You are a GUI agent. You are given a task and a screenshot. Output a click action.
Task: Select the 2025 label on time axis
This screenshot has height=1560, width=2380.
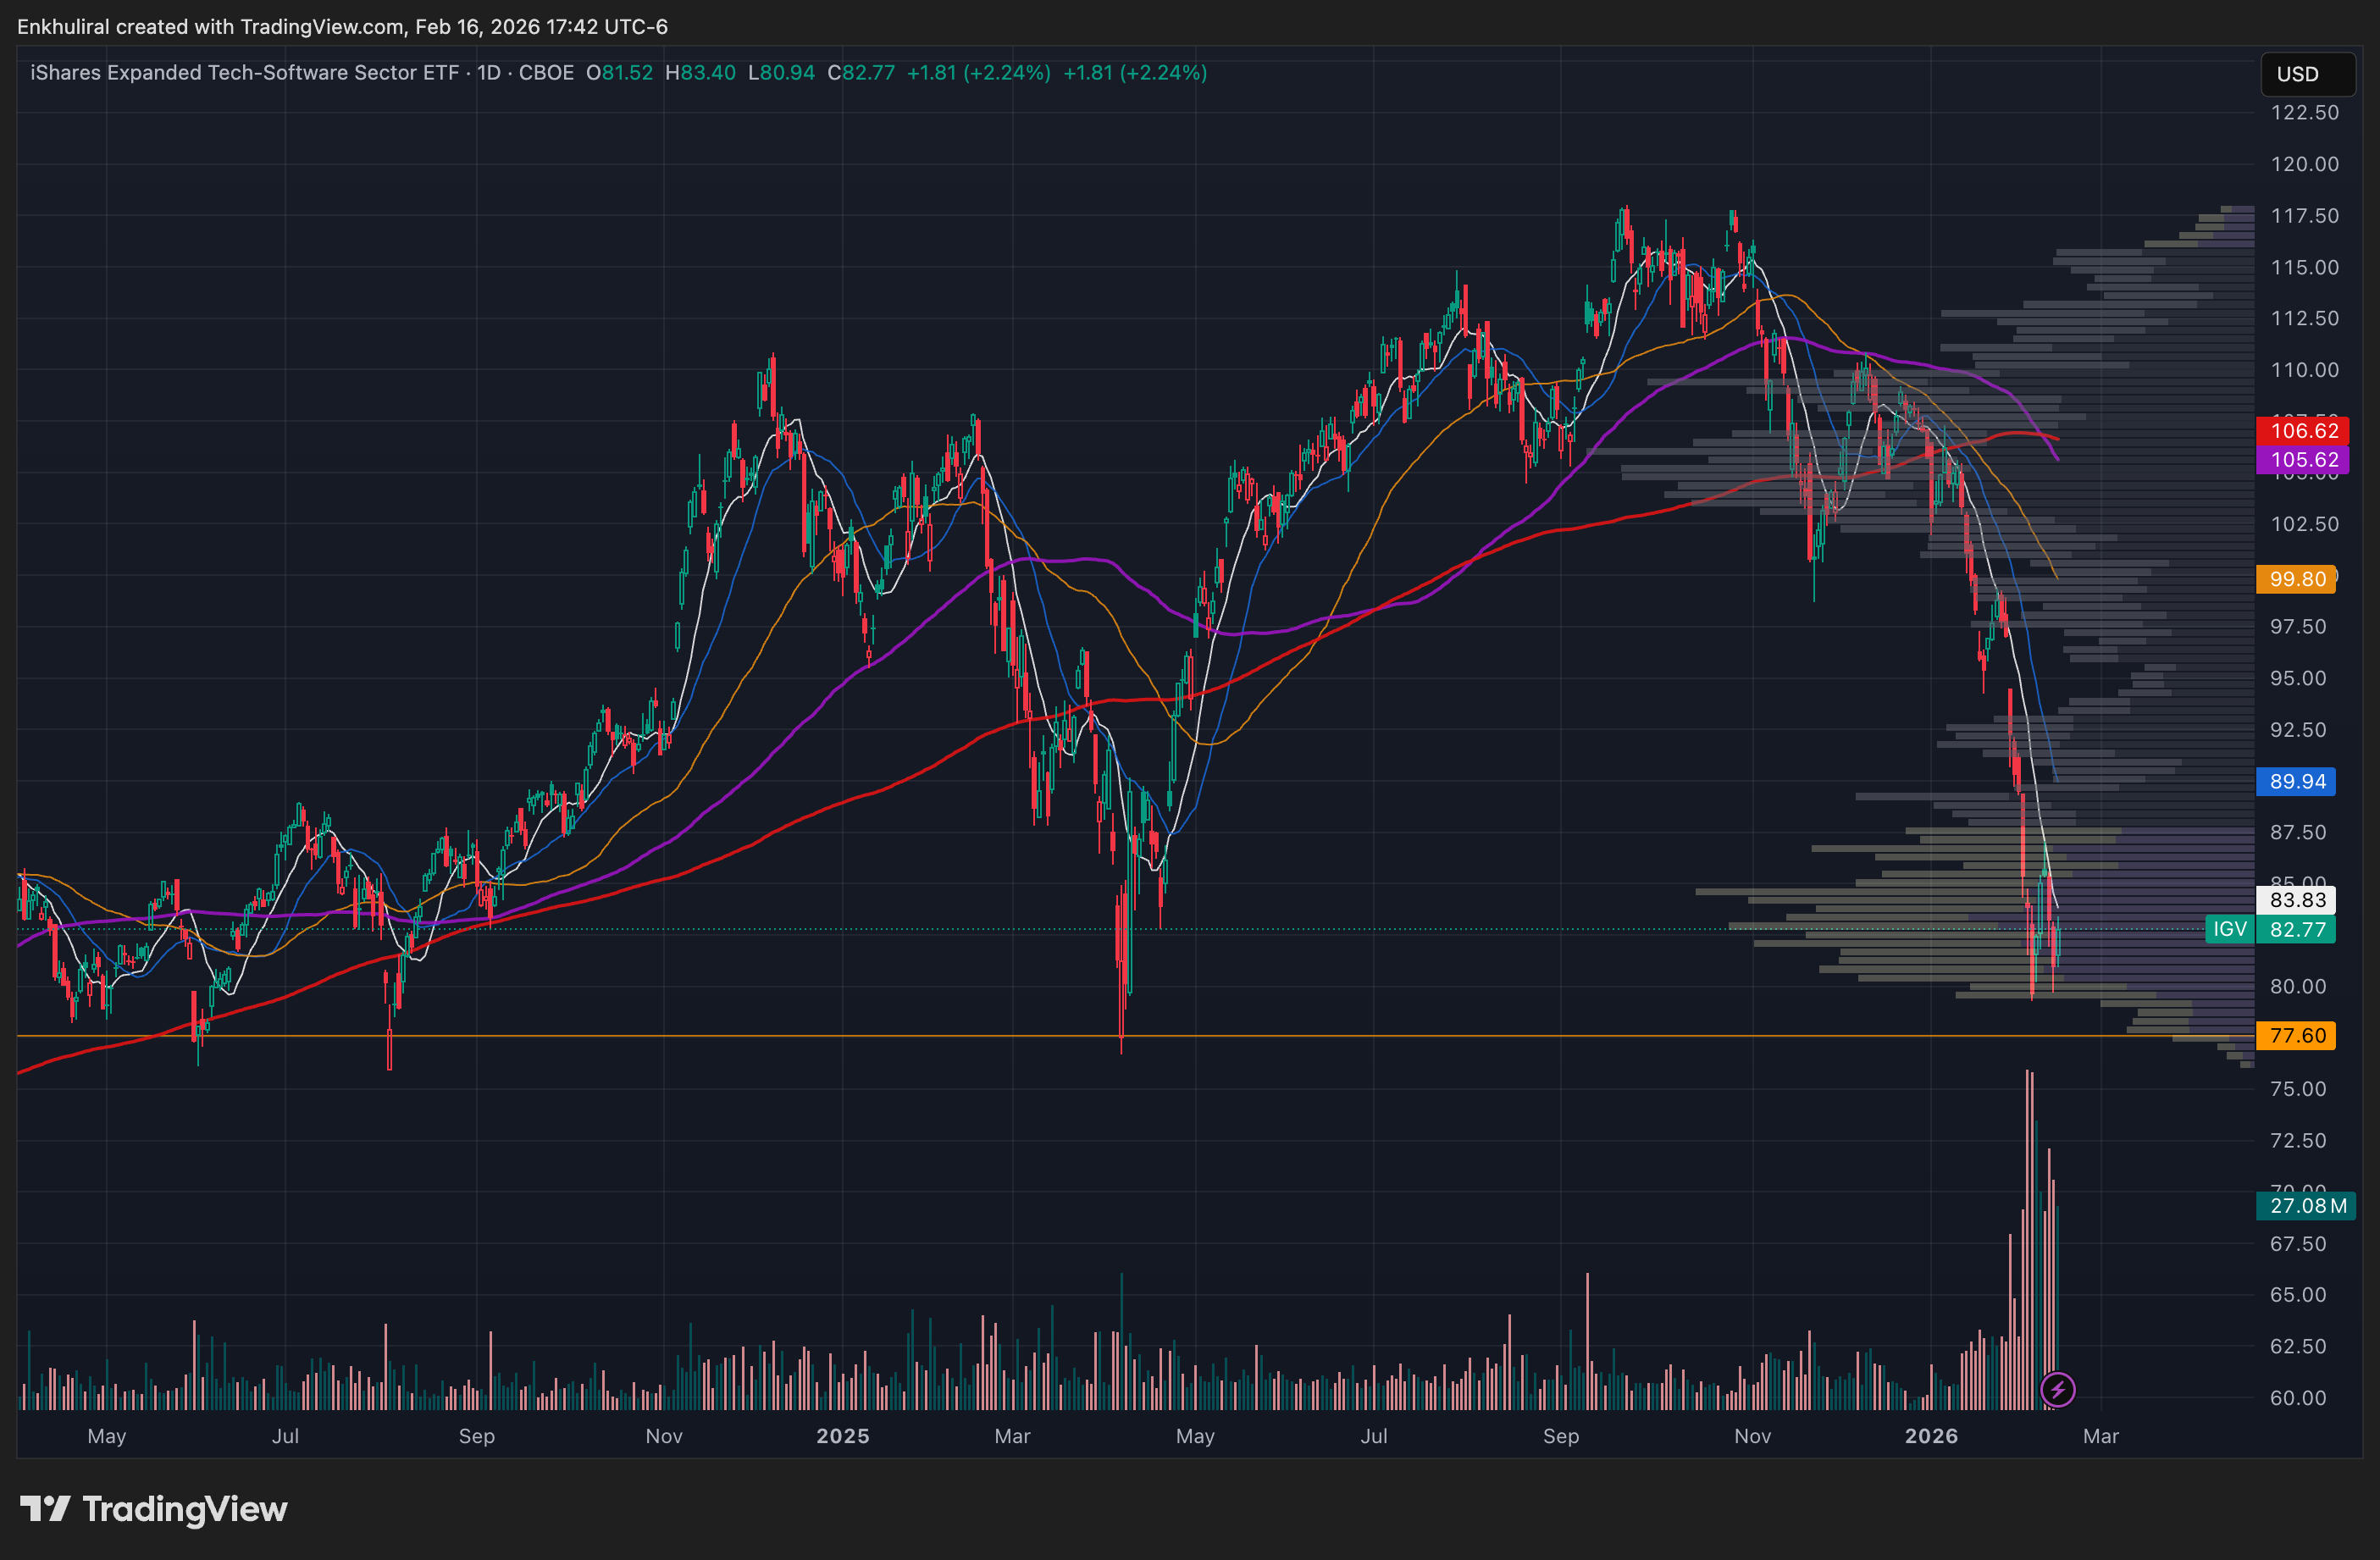842,1436
